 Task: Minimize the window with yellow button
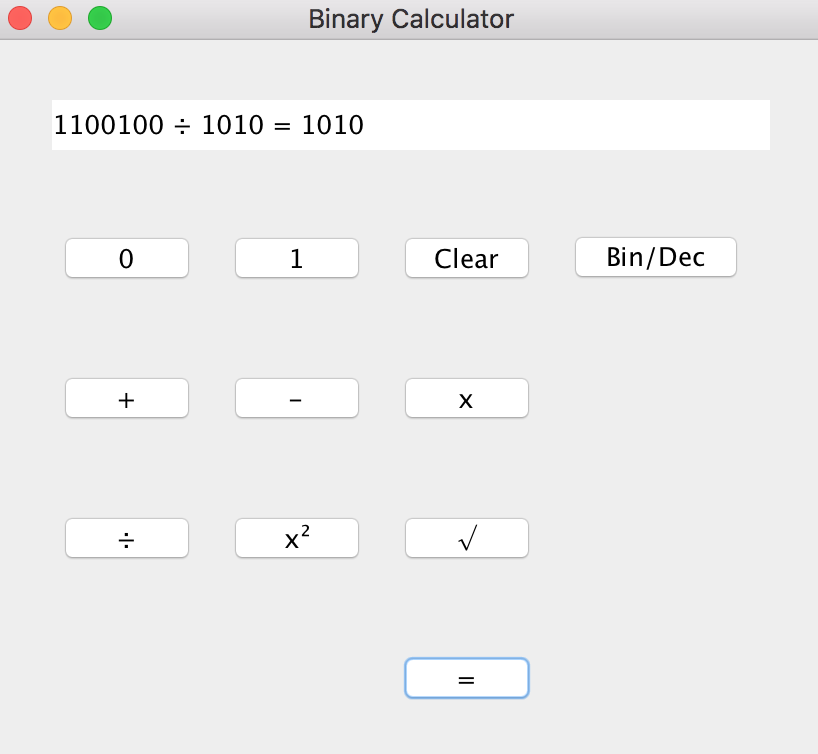tap(60, 18)
